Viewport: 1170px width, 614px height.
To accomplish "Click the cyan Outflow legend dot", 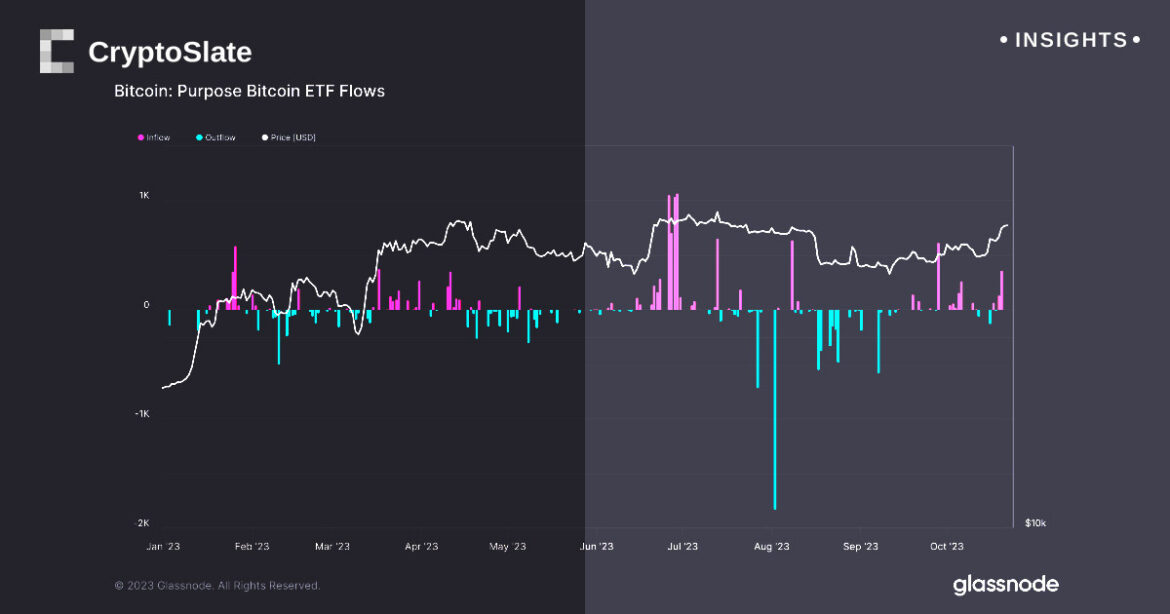I will [x=200, y=137].
